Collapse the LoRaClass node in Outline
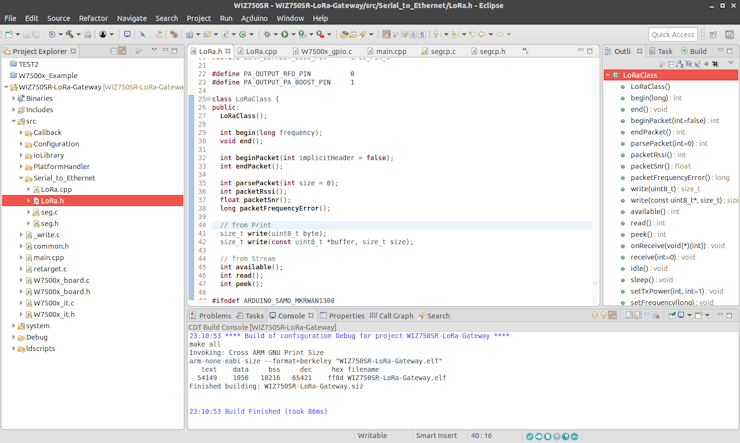This screenshot has width=740, height=443. click(608, 75)
